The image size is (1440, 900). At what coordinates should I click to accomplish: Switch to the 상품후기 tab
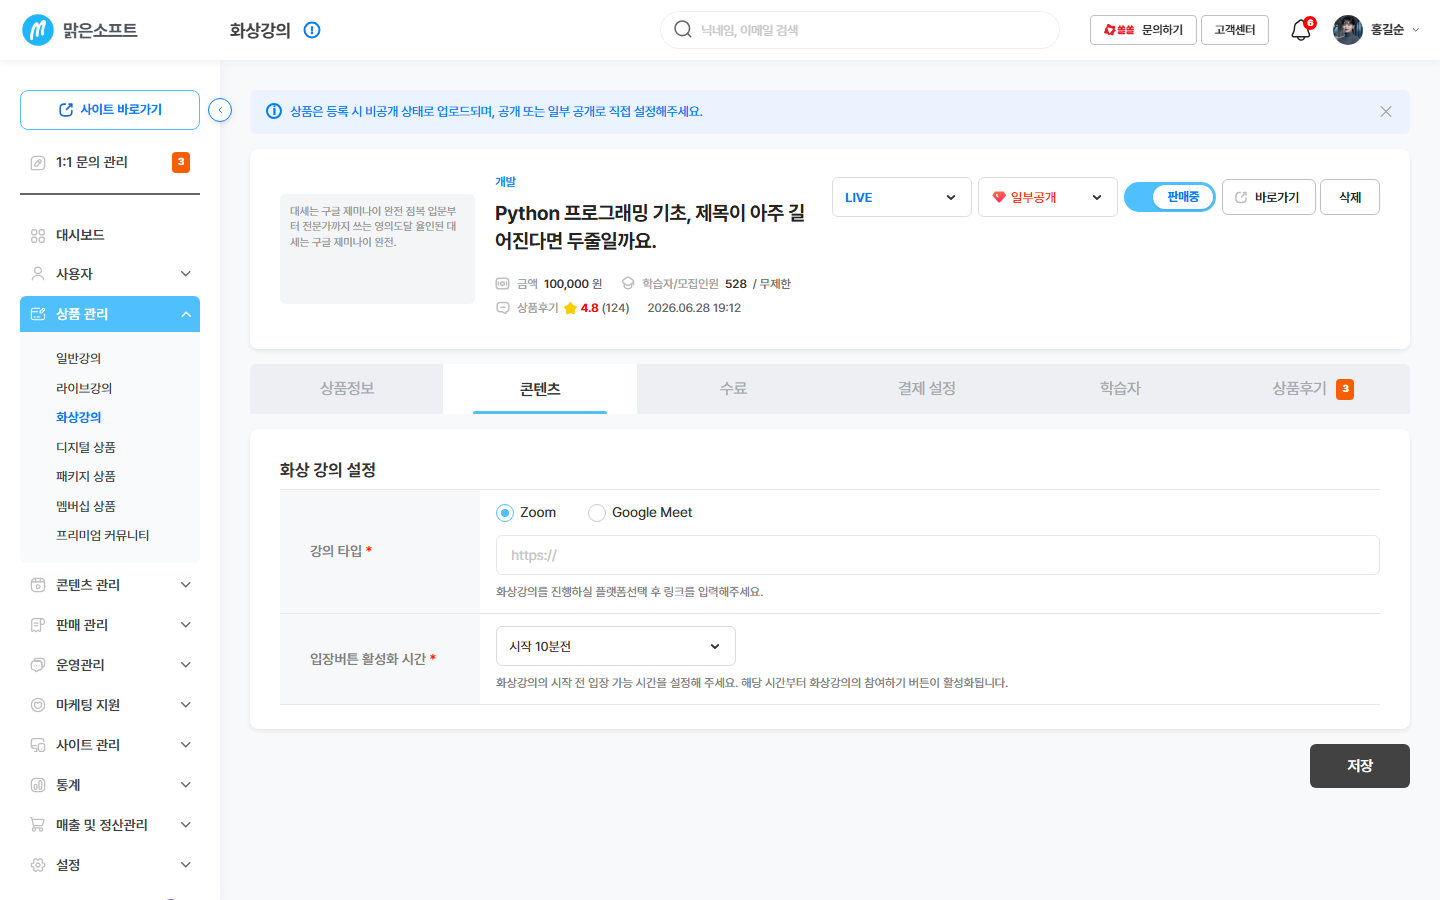point(1313,389)
